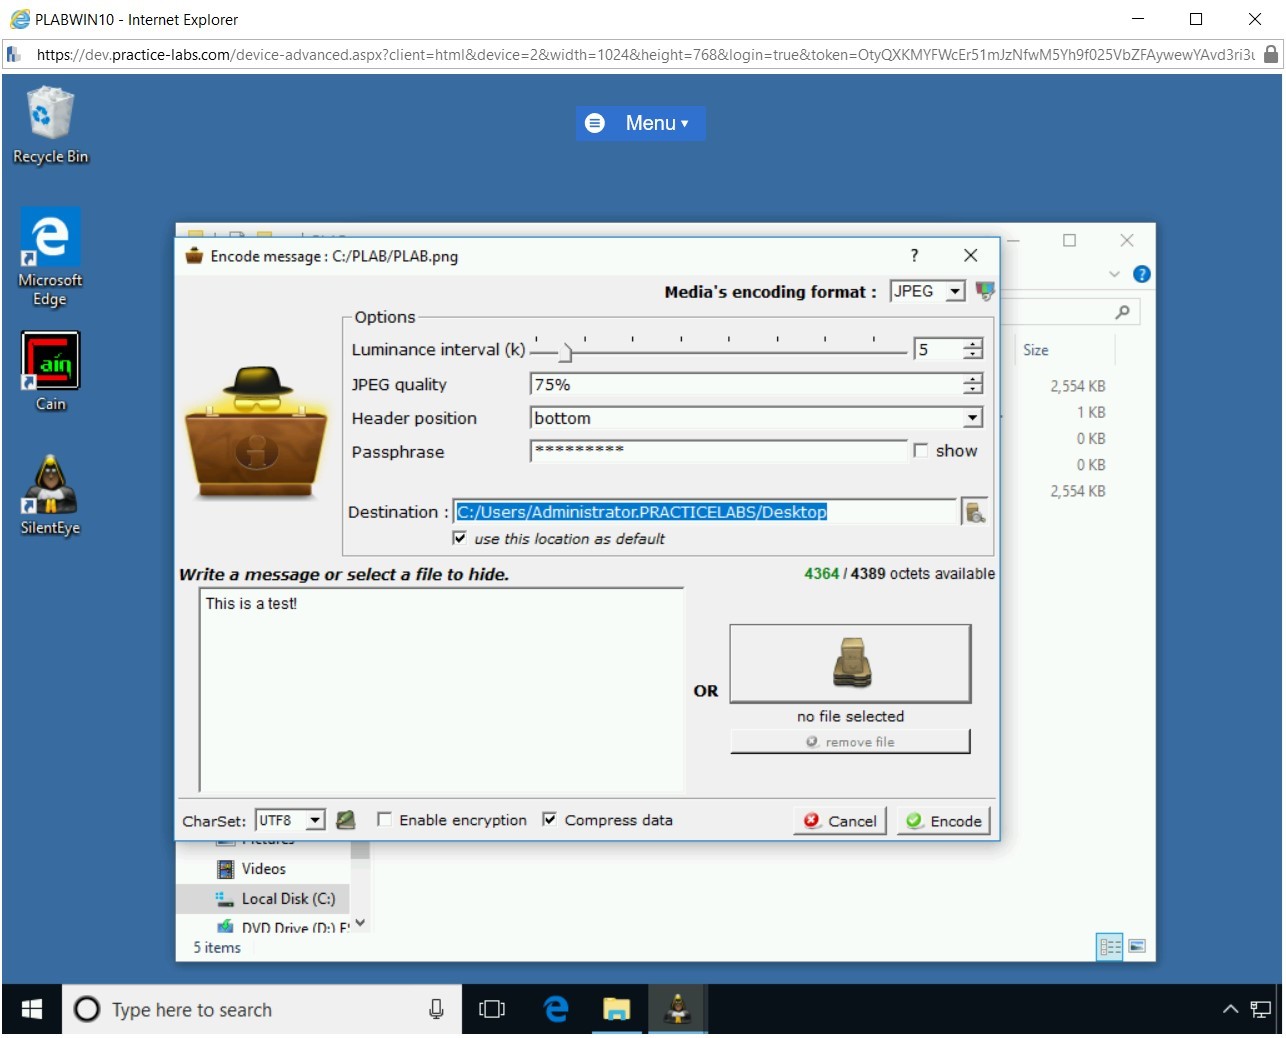
Task: Click the destination folder browse icon
Action: click(x=974, y=512)
